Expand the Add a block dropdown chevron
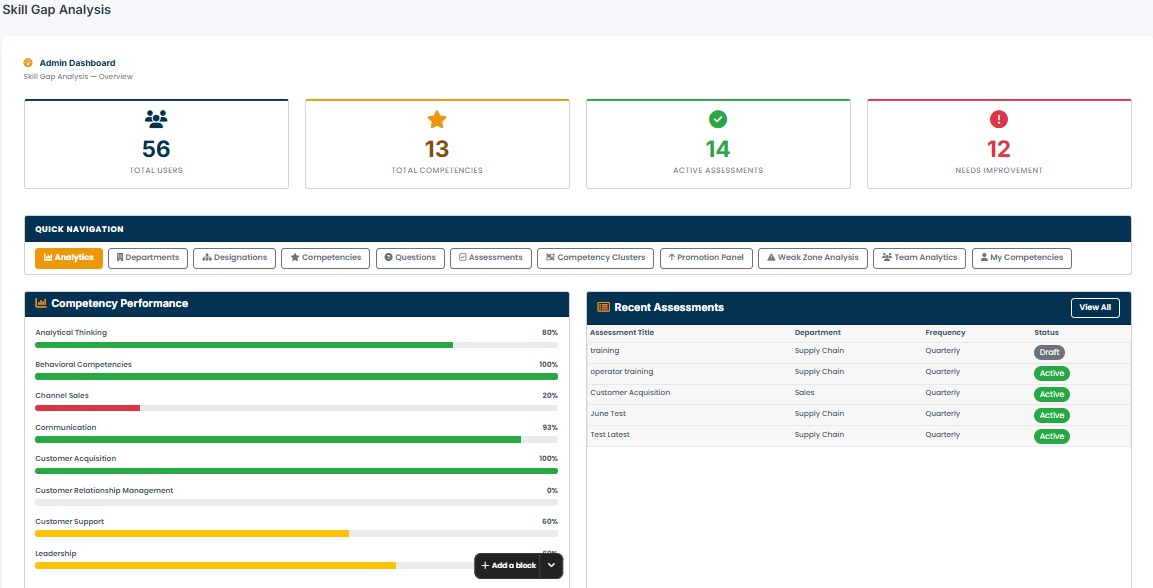This screenshot has width=1153, height=588. pyautogui.click(x=551, y=565)
